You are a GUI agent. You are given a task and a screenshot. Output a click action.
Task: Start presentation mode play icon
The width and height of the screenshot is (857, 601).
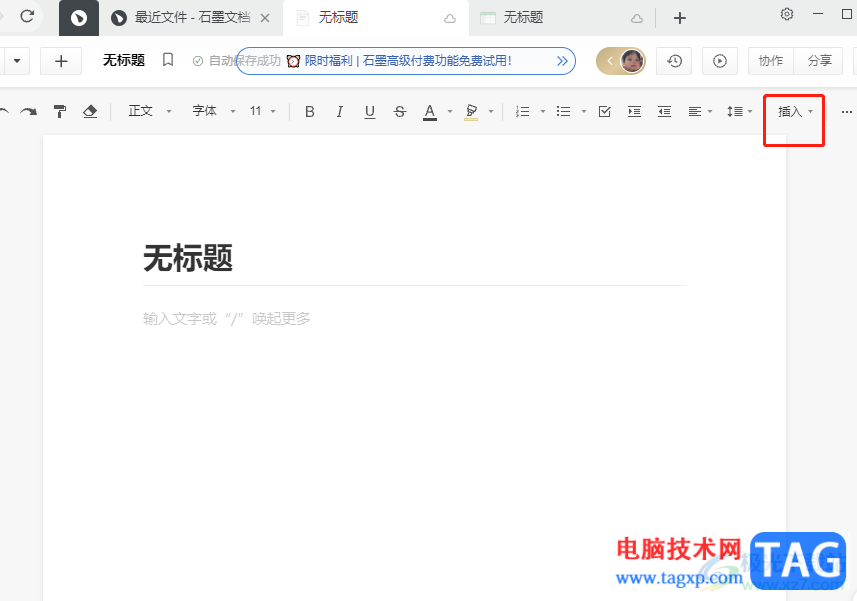pyautogui.click(x=720, y=61)
